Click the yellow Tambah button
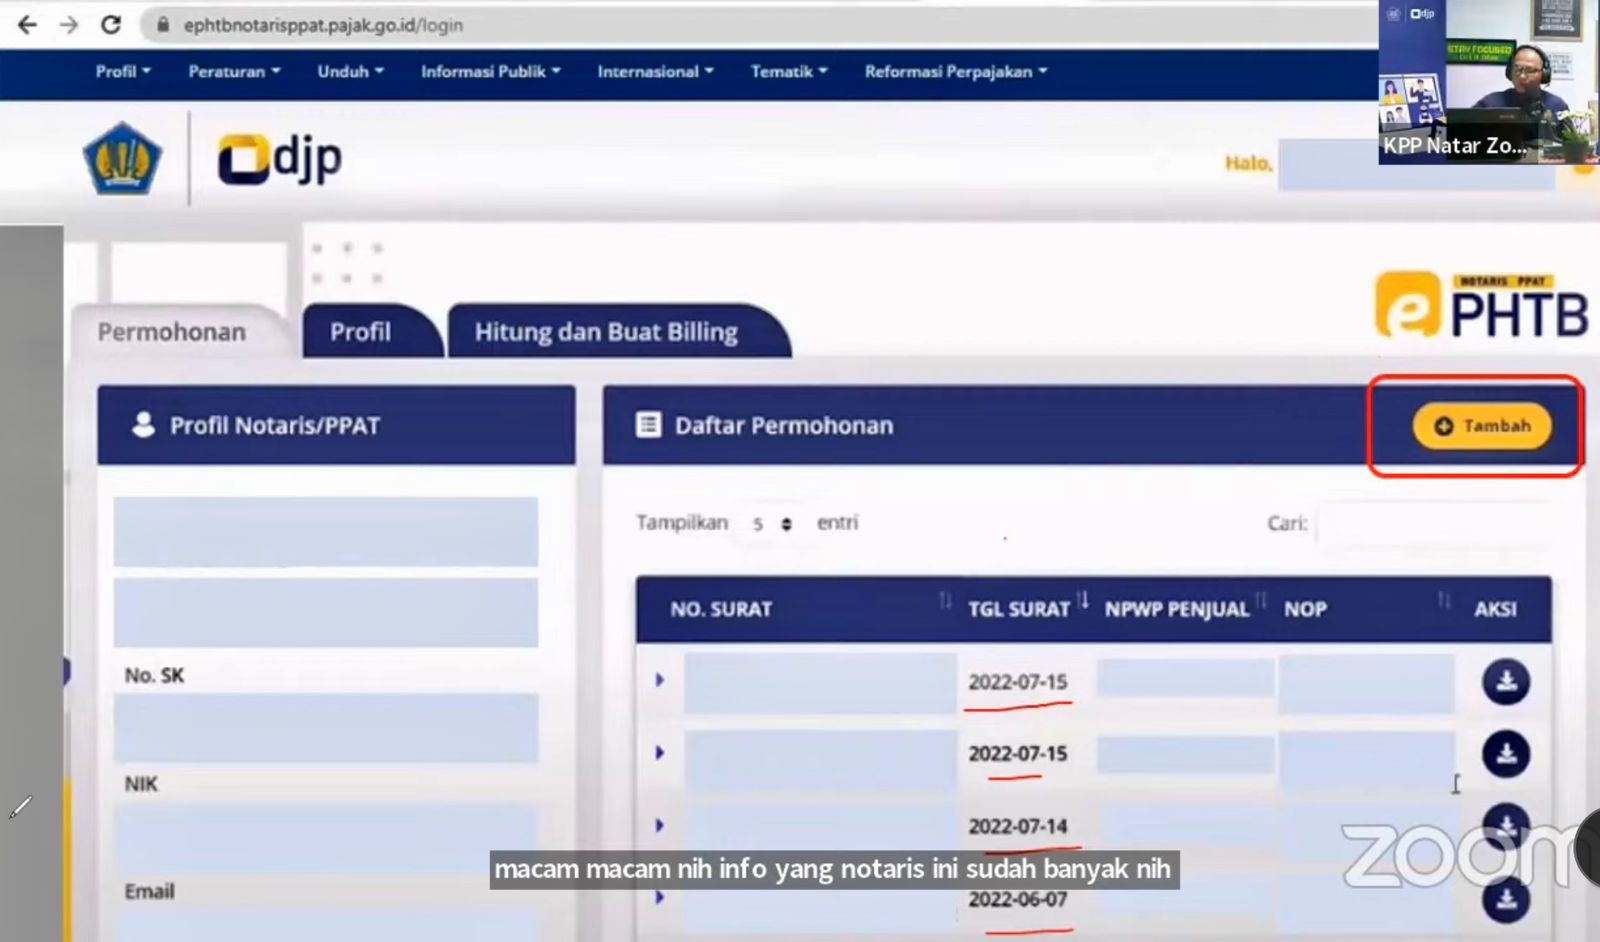The image size is (1600, 942). tap(1482, 426)
